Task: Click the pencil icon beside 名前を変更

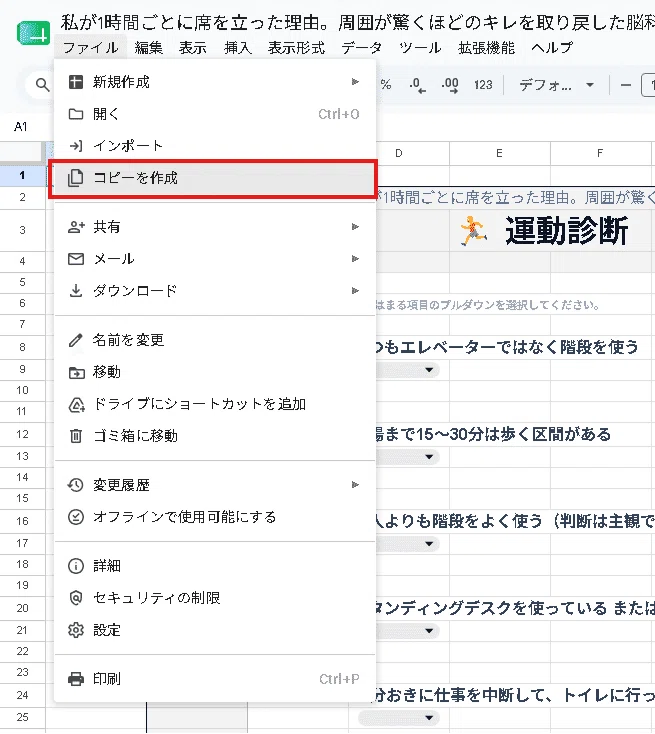Action: coord(76,340)
